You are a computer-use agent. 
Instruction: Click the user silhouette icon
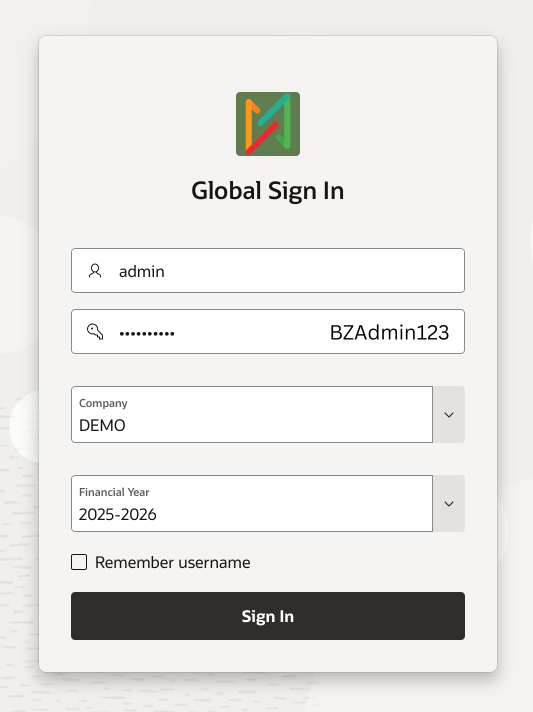click(95, 271)
